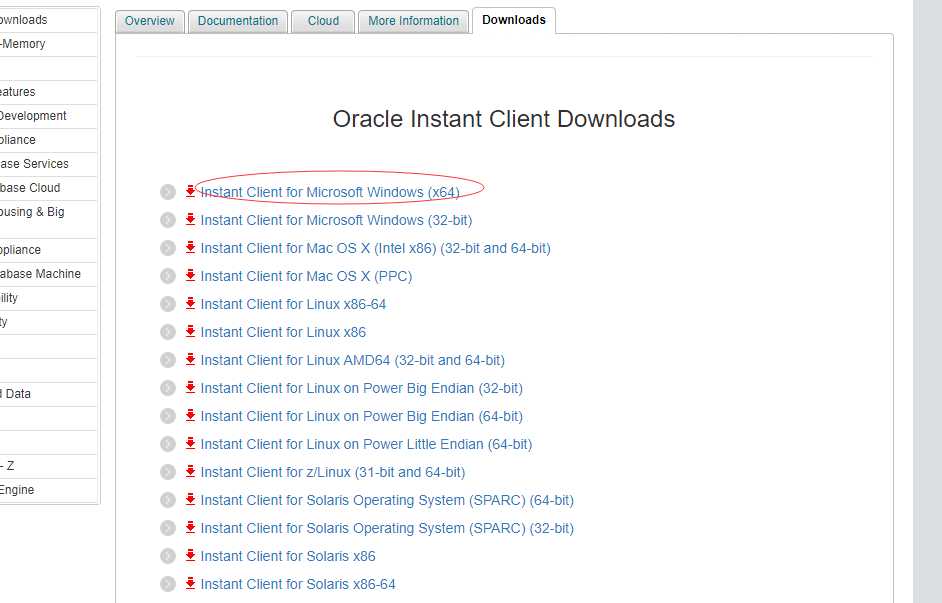
Task: Click download icon for z/Linux client
Action: click(190, 471)
